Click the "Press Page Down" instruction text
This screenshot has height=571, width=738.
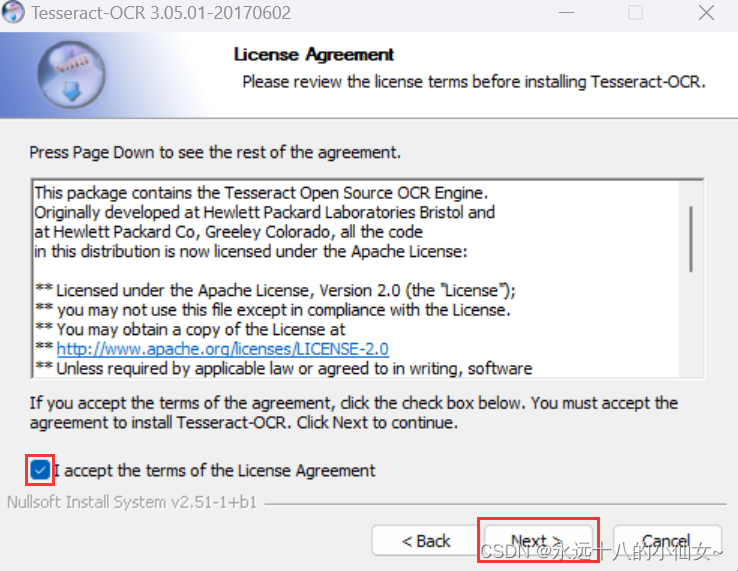point(215,152)
